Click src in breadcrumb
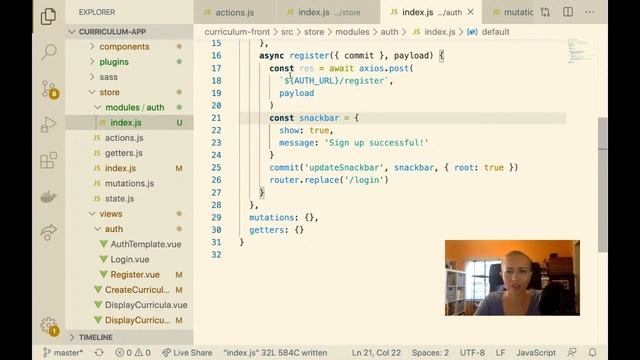 tap(287, 32)
